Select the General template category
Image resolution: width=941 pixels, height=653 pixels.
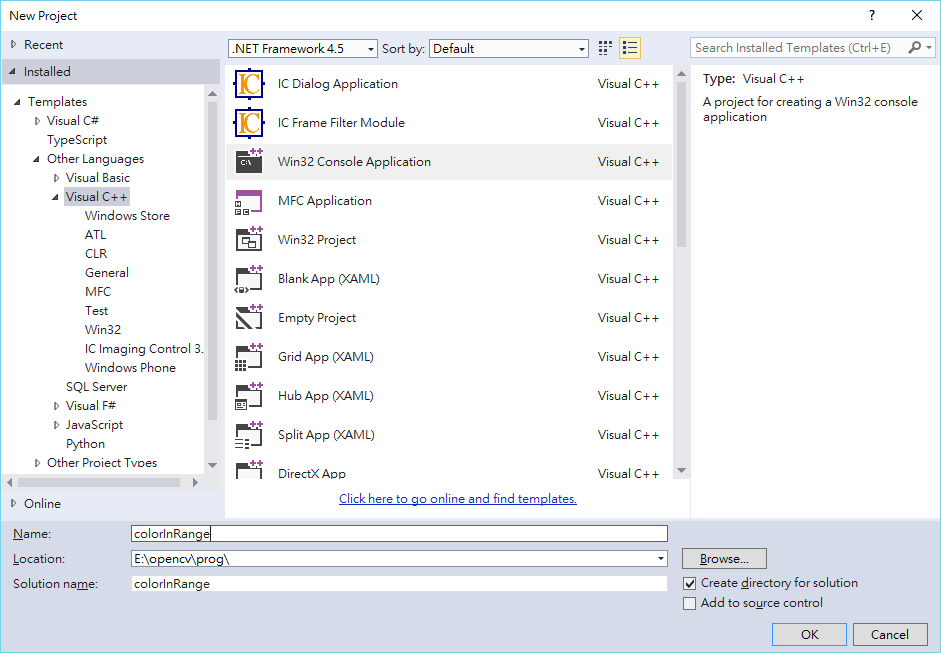107,272
